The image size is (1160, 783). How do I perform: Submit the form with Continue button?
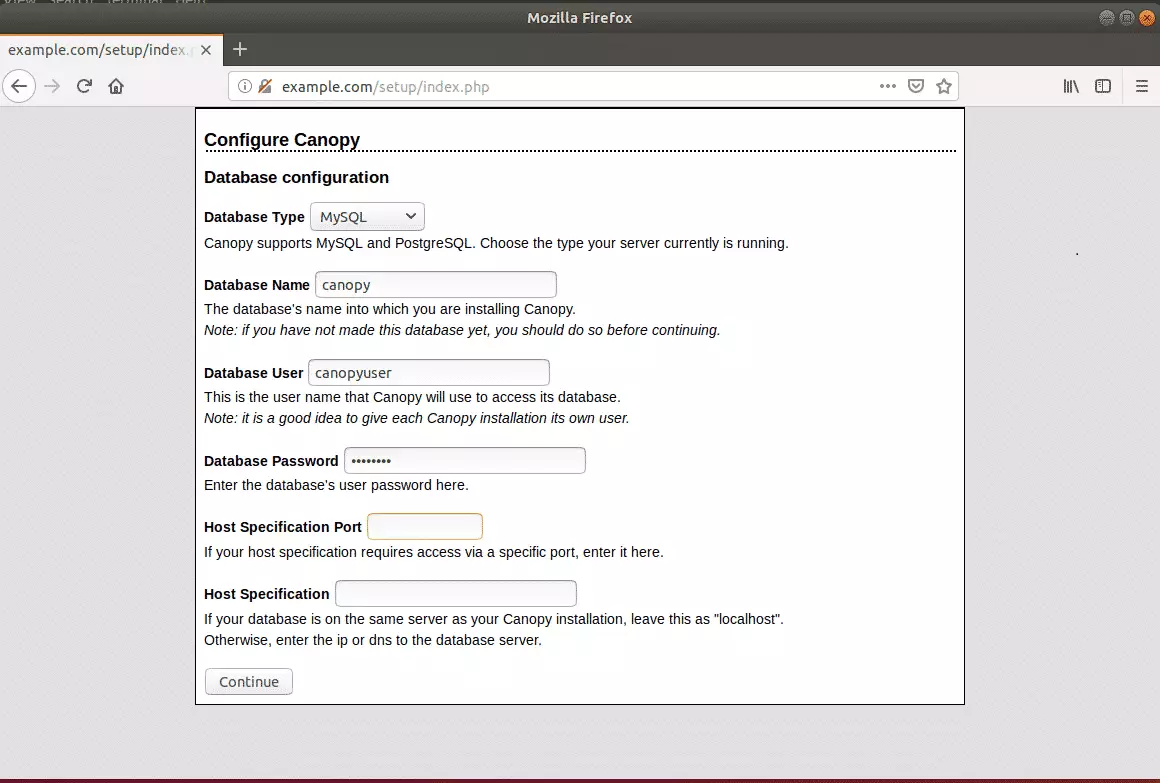coord(249,682)
